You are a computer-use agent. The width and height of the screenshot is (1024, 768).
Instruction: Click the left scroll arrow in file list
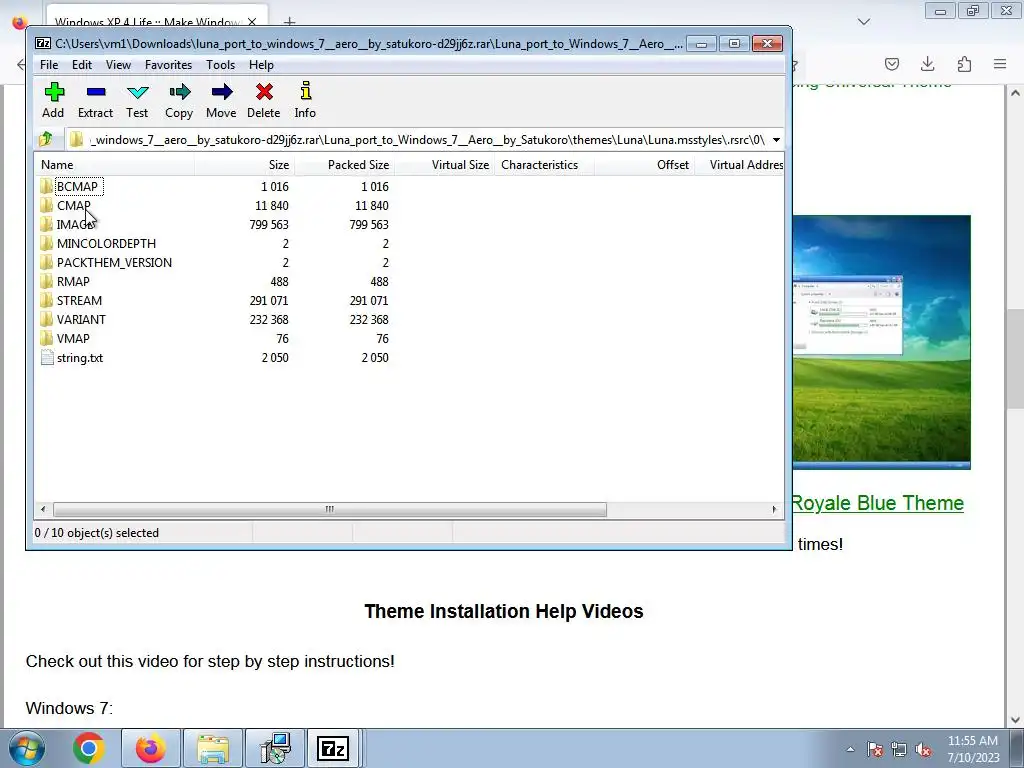coord(43,509)
